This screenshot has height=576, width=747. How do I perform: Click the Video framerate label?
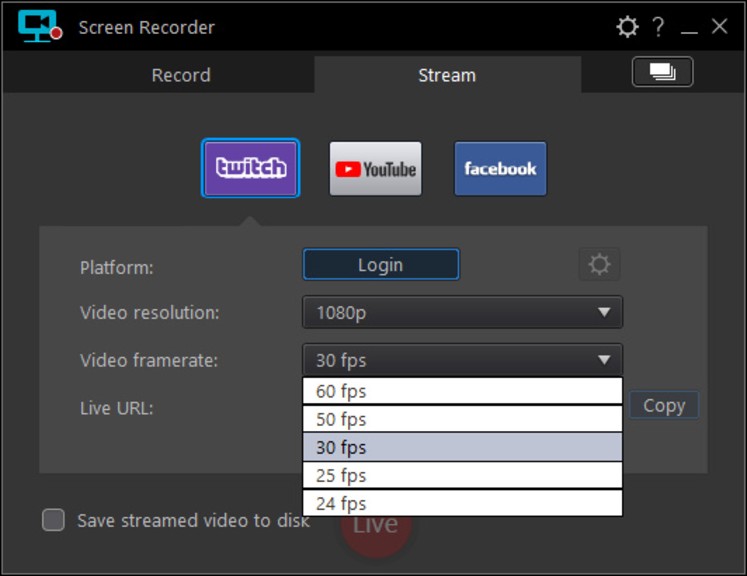(149, 360)
